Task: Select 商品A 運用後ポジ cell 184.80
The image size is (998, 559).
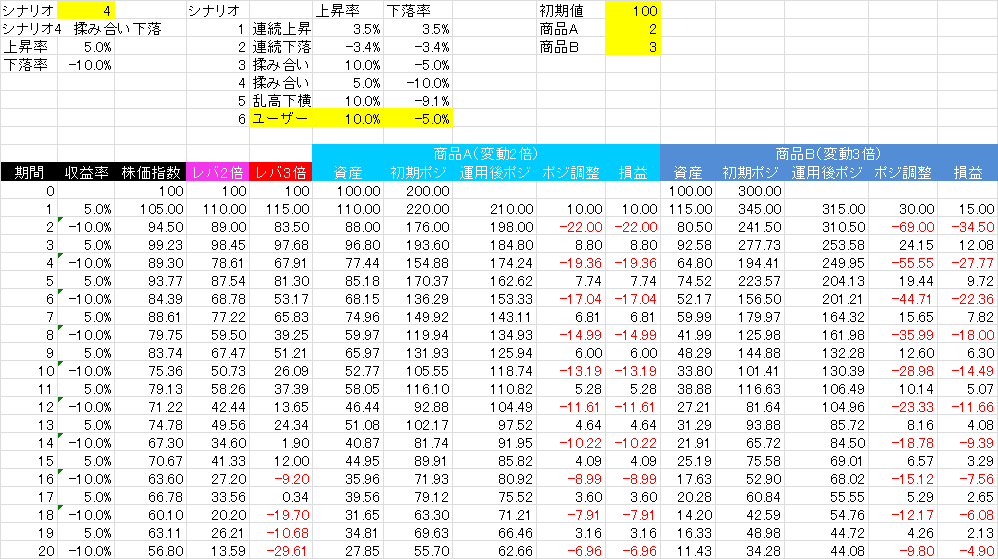Action: [494, 244]
